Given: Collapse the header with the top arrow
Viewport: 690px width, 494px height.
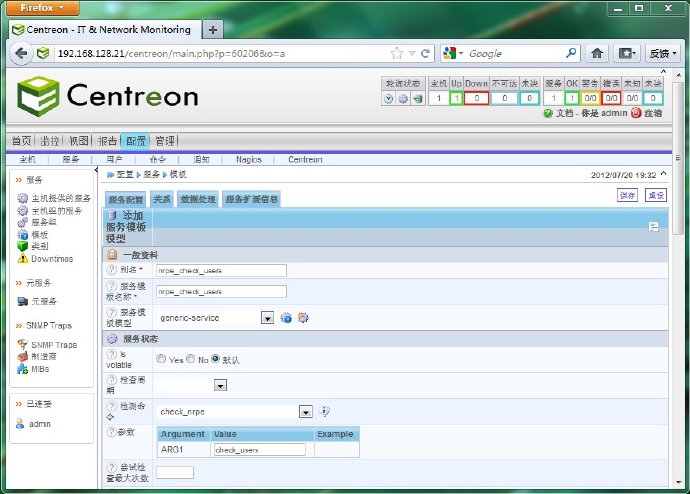Looking at the screenshot, I should pos(664,71).
